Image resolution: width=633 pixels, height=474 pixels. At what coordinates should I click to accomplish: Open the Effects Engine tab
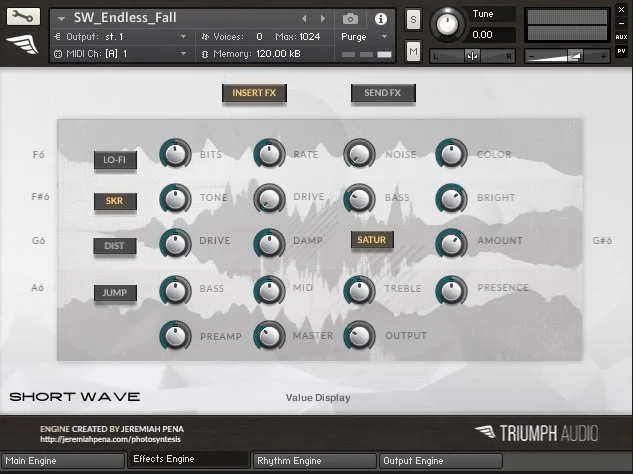188,459
